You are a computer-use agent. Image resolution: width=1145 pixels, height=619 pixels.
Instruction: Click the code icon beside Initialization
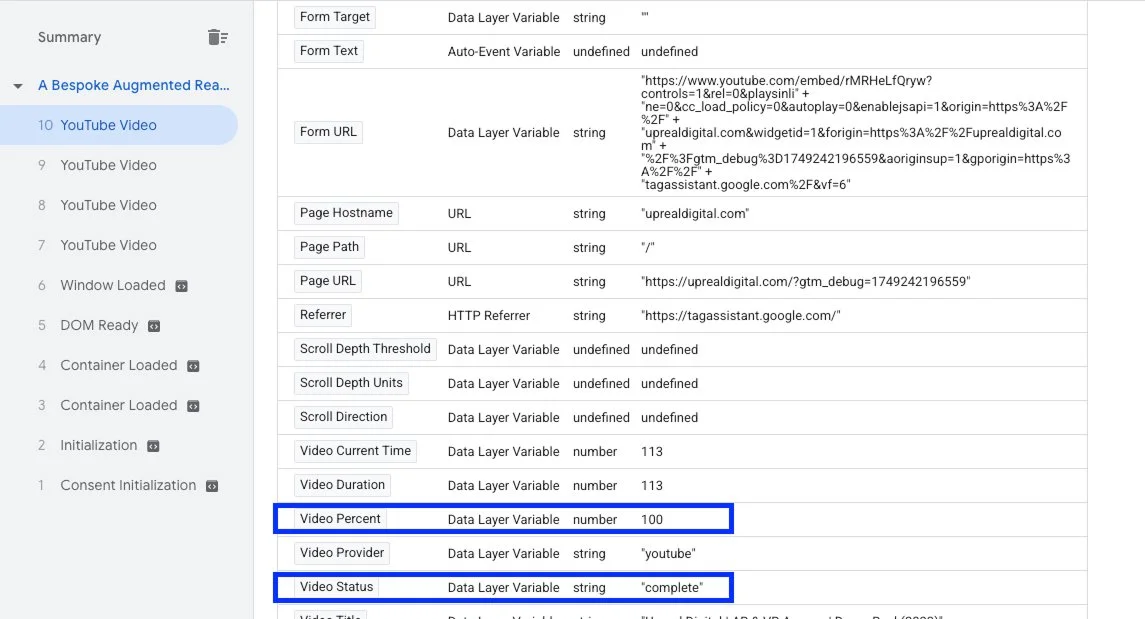coord(153,446)
